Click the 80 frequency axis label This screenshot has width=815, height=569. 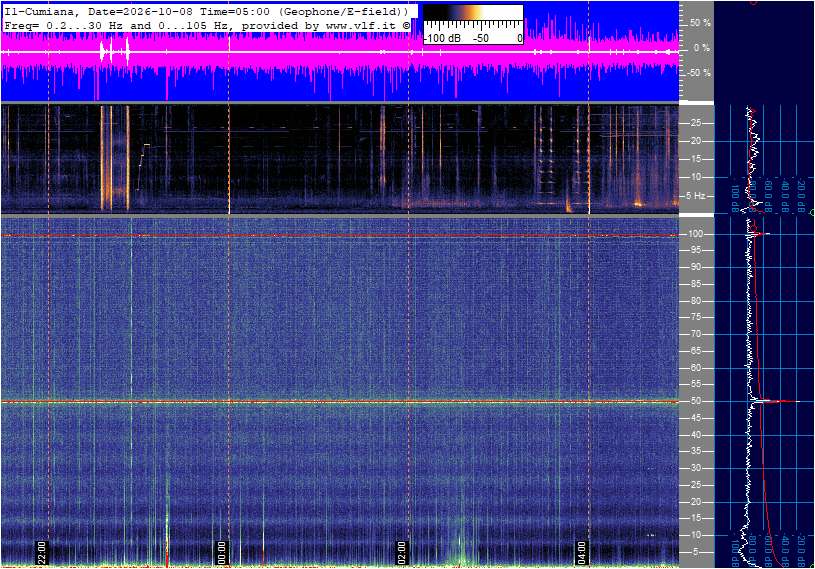tap(695, 301)
